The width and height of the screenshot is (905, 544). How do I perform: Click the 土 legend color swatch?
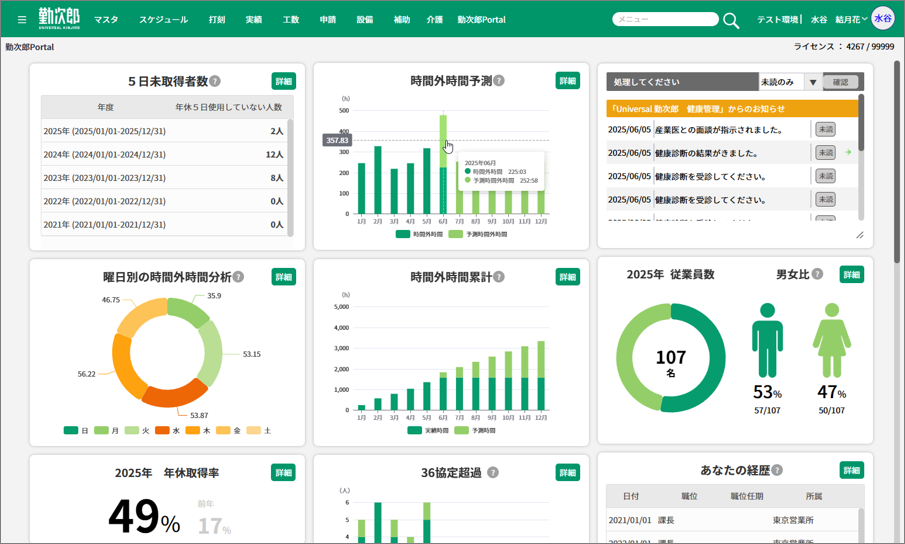pos(253,430)
